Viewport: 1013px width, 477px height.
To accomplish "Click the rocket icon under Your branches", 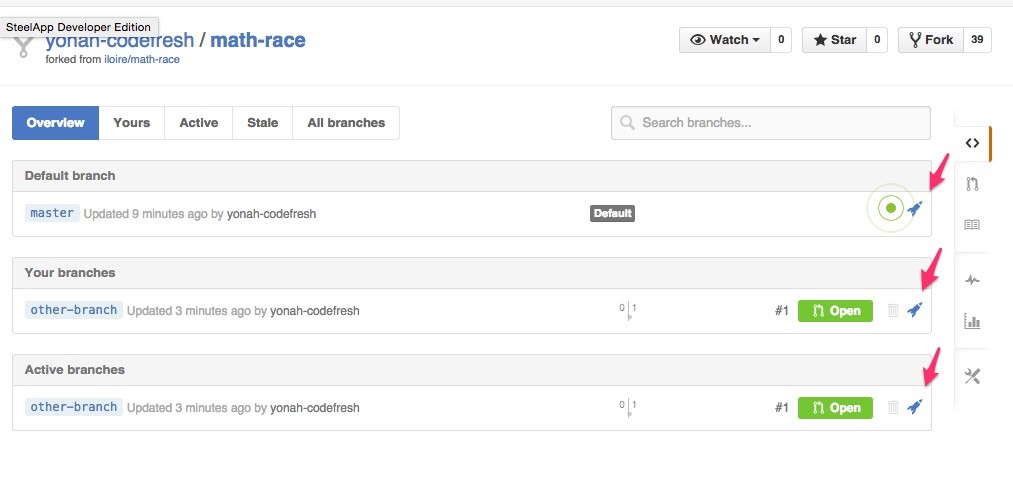I will 915,310.
